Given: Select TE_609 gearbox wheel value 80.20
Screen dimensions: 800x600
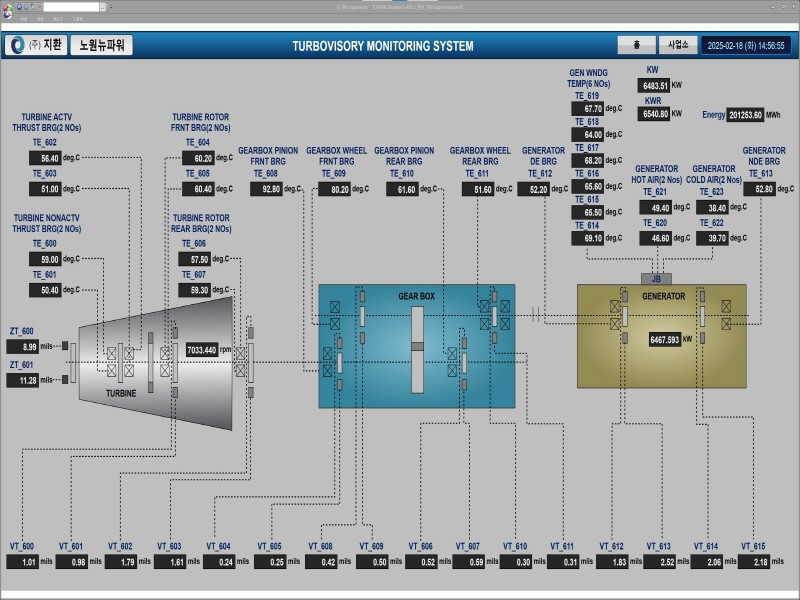Looking at the screenshot, I should [334, 189].
